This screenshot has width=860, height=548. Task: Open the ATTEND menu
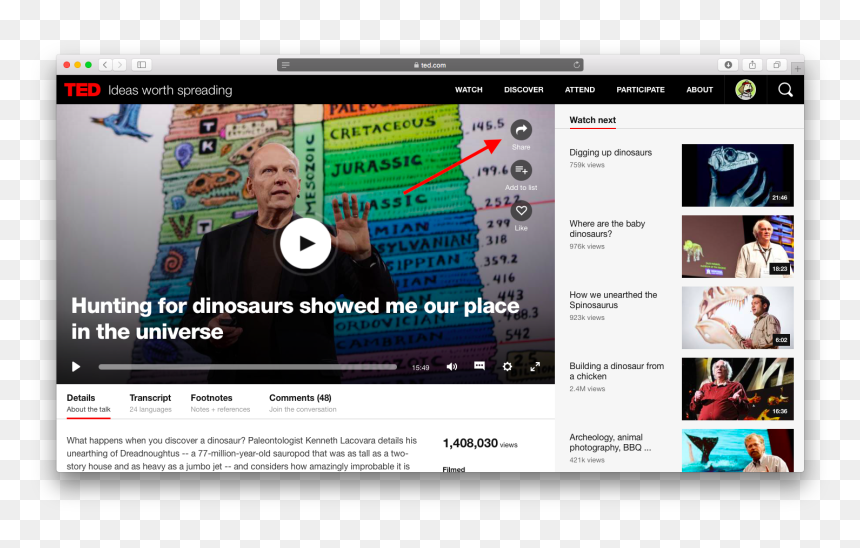[x=580, y=89]
